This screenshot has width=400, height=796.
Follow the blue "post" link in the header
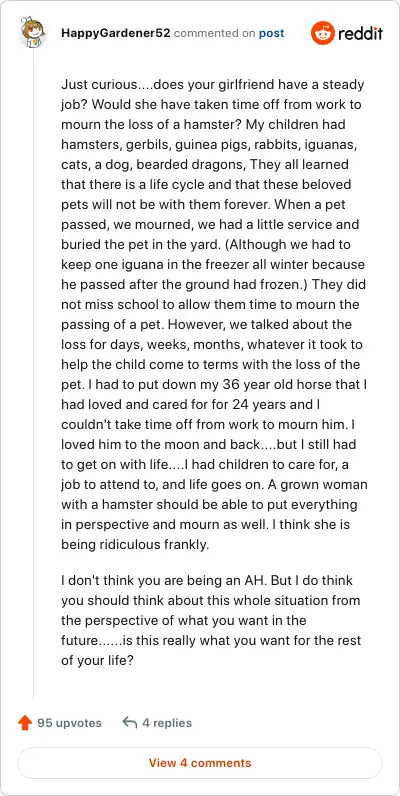pos(272,34)
